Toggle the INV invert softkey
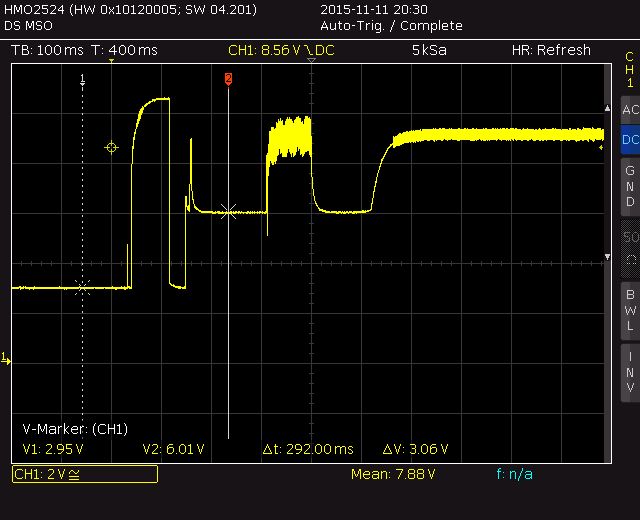This screenshot has height=520, width=640. (x=630, y=372)
